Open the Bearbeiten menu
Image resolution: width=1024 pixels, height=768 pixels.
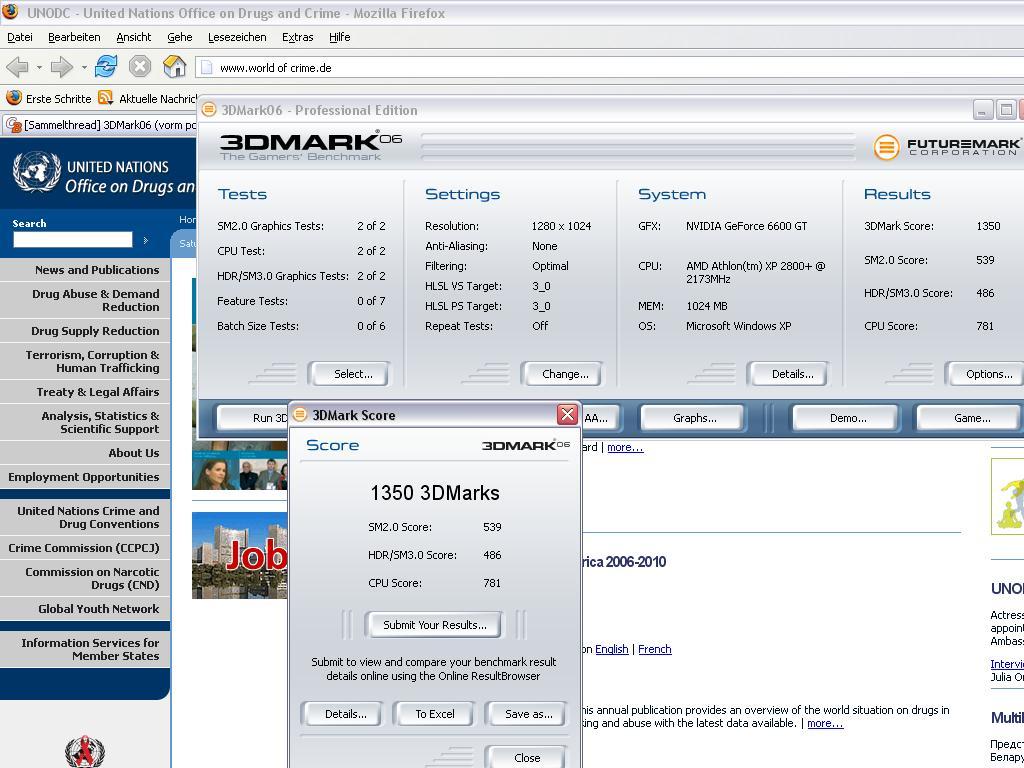click(74, 37)
